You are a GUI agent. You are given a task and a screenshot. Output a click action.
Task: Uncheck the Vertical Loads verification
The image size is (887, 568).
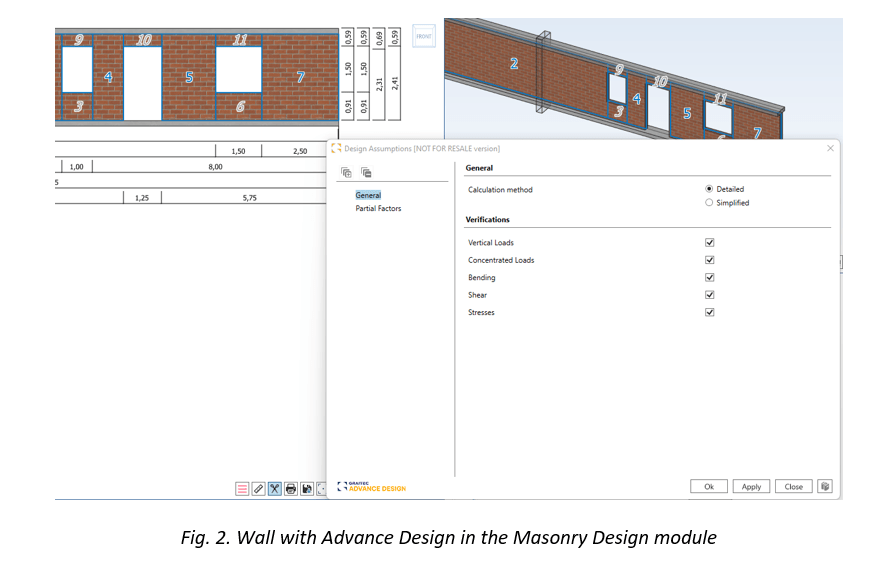pyautogui.click(x=709, y=243)
